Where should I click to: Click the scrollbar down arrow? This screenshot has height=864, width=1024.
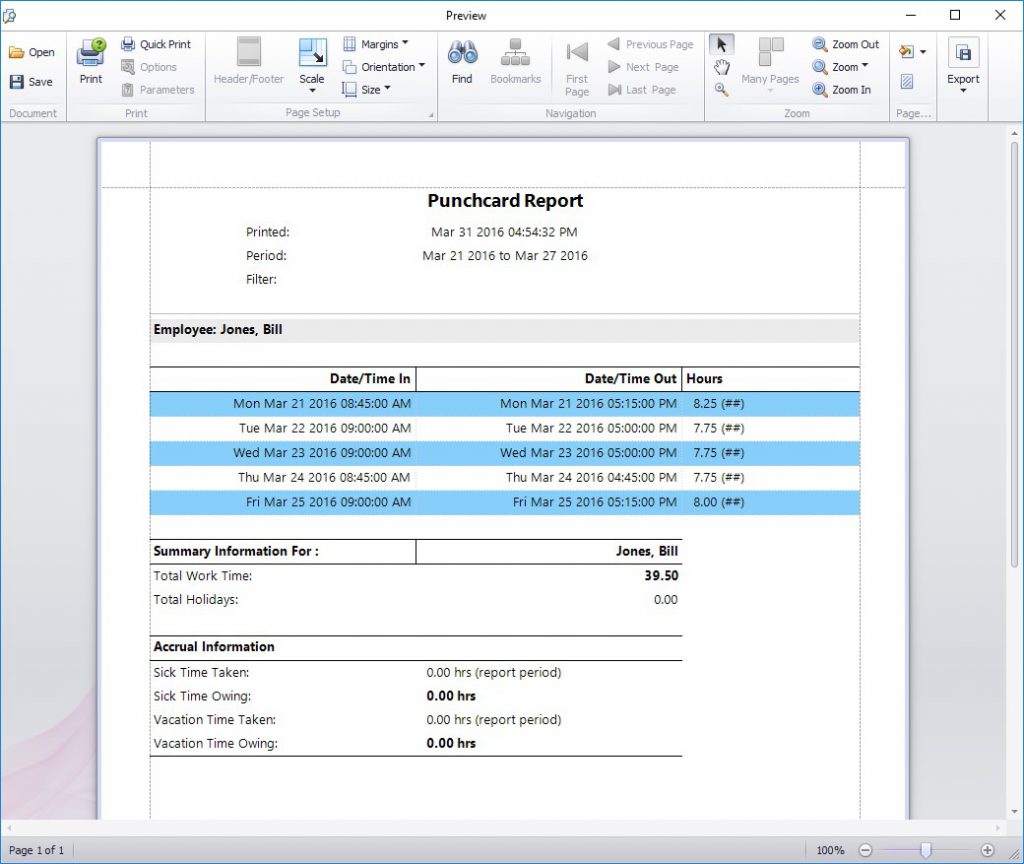coord(1014,812)
